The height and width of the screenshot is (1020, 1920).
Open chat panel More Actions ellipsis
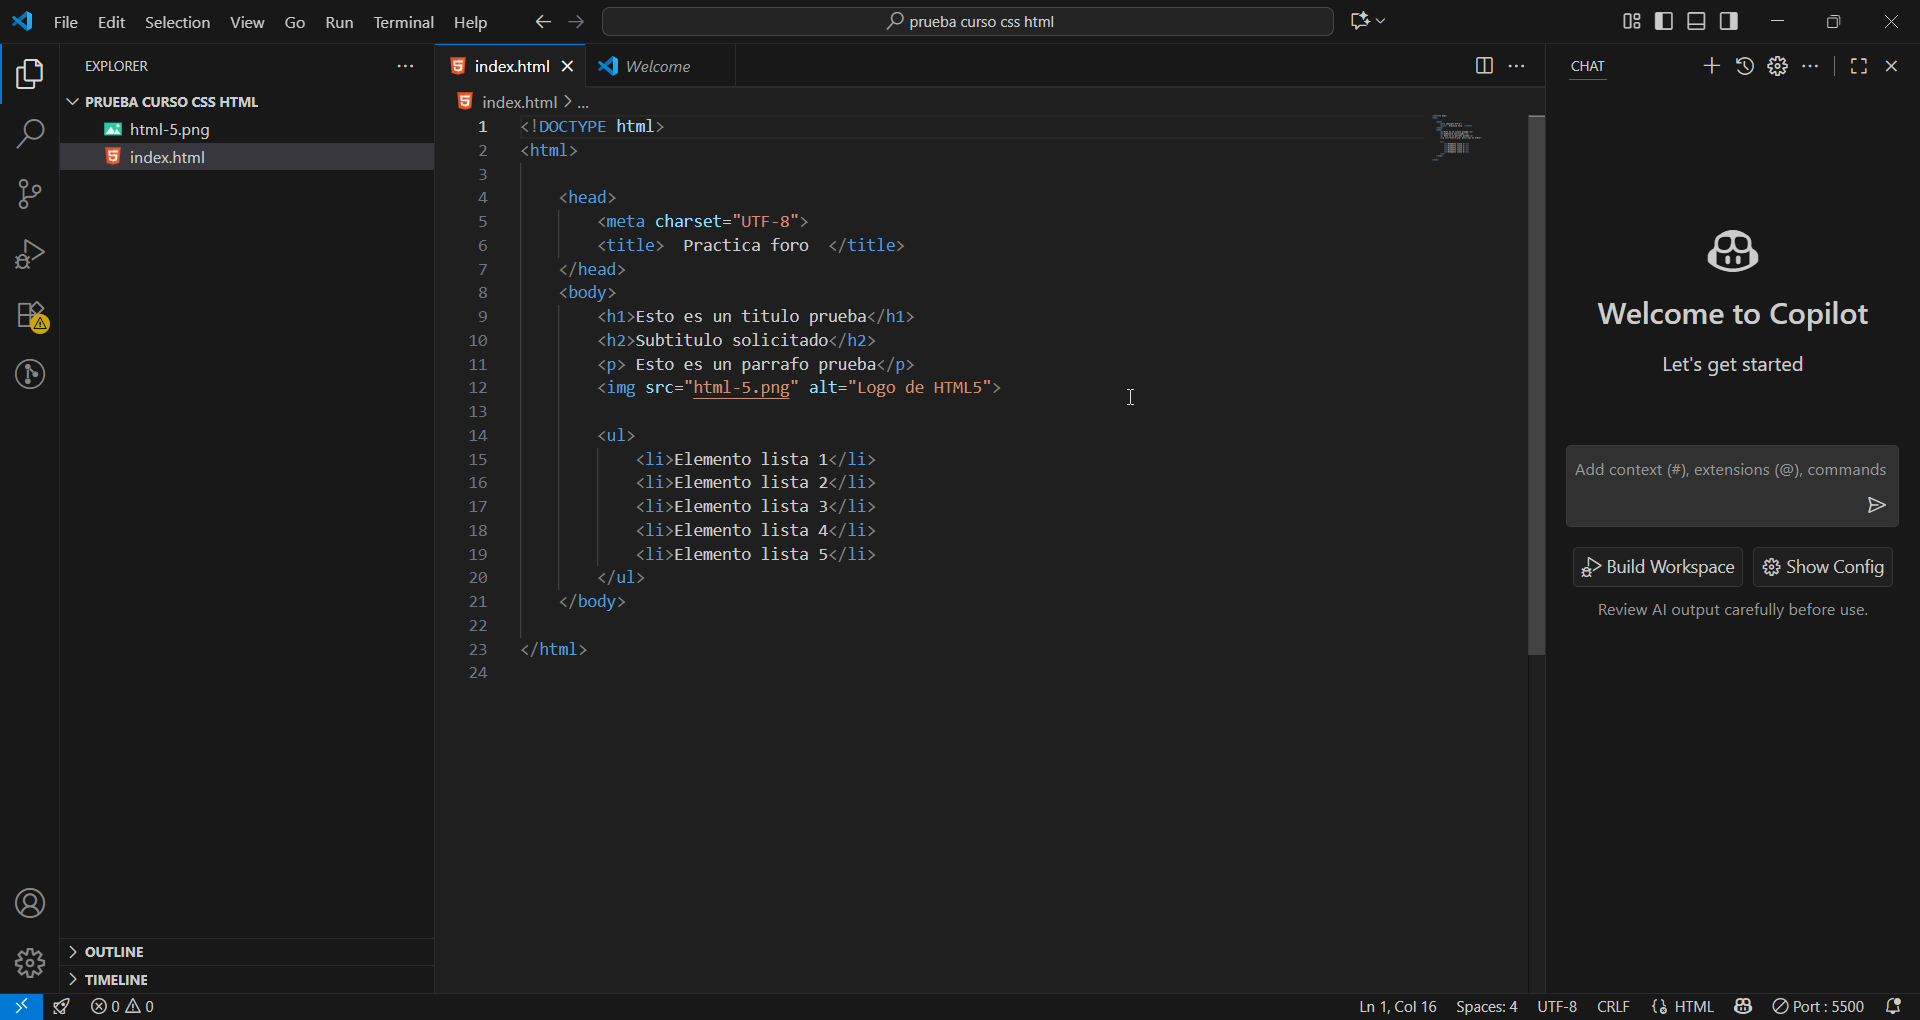click(1810, 66)
